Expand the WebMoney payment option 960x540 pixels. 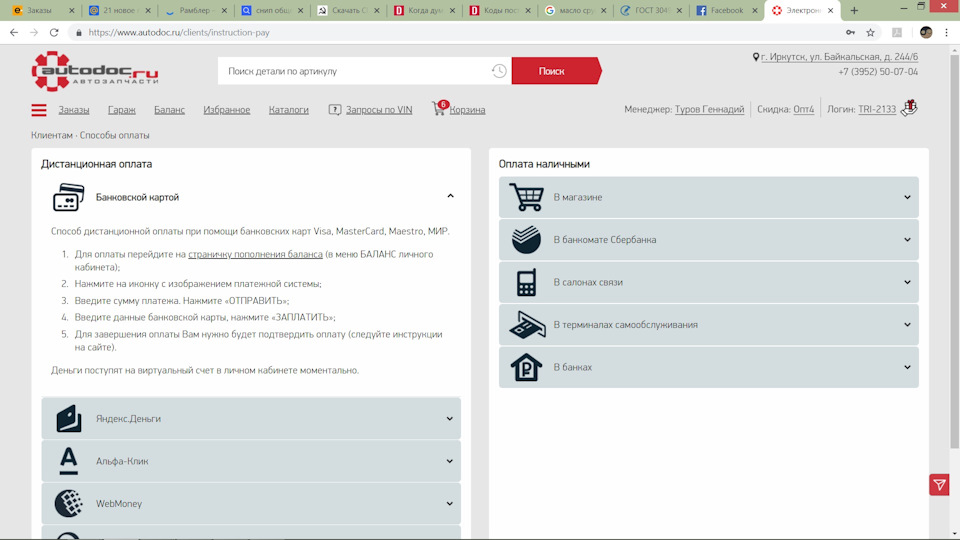coord(251,503)
